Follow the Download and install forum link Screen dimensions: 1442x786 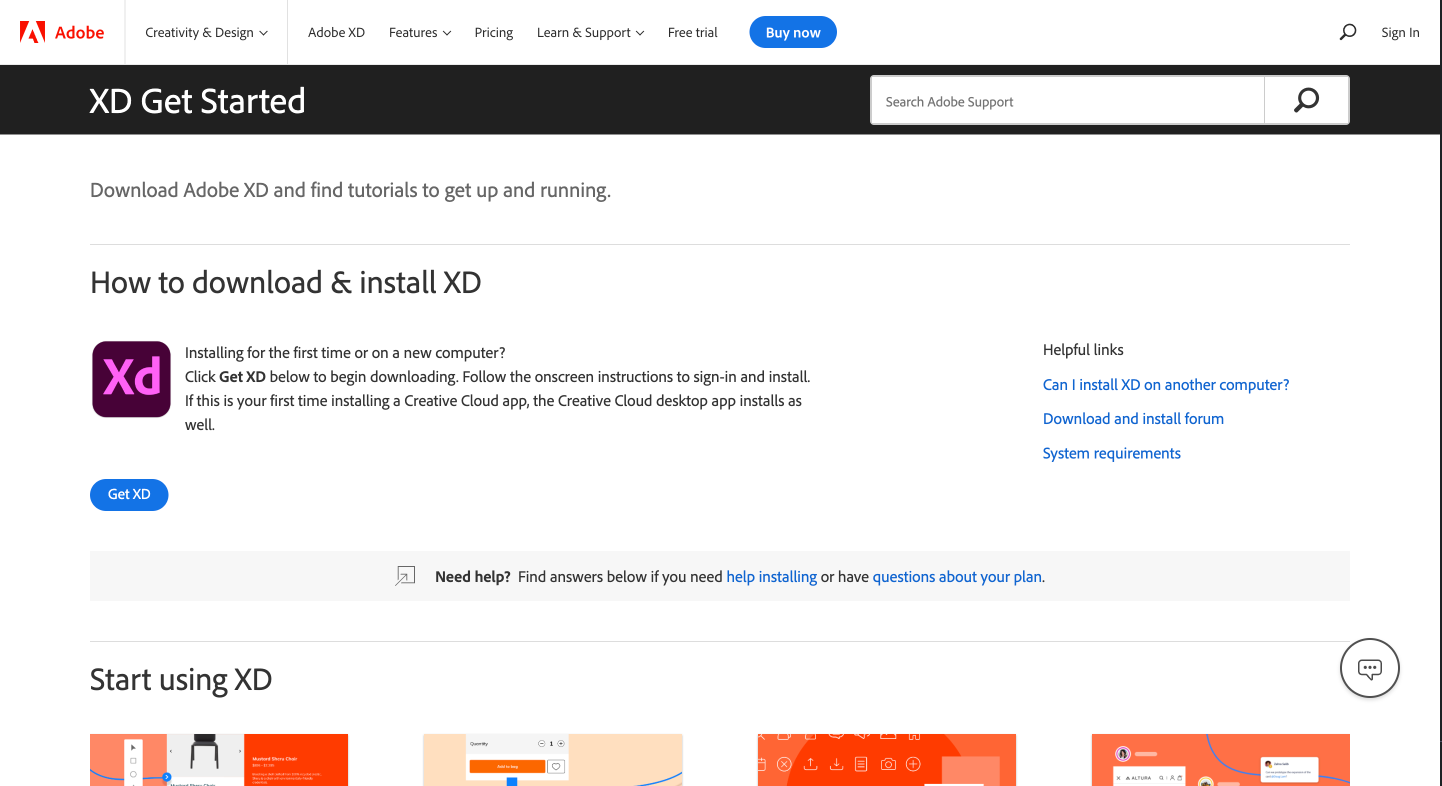tap(1133, 418)
